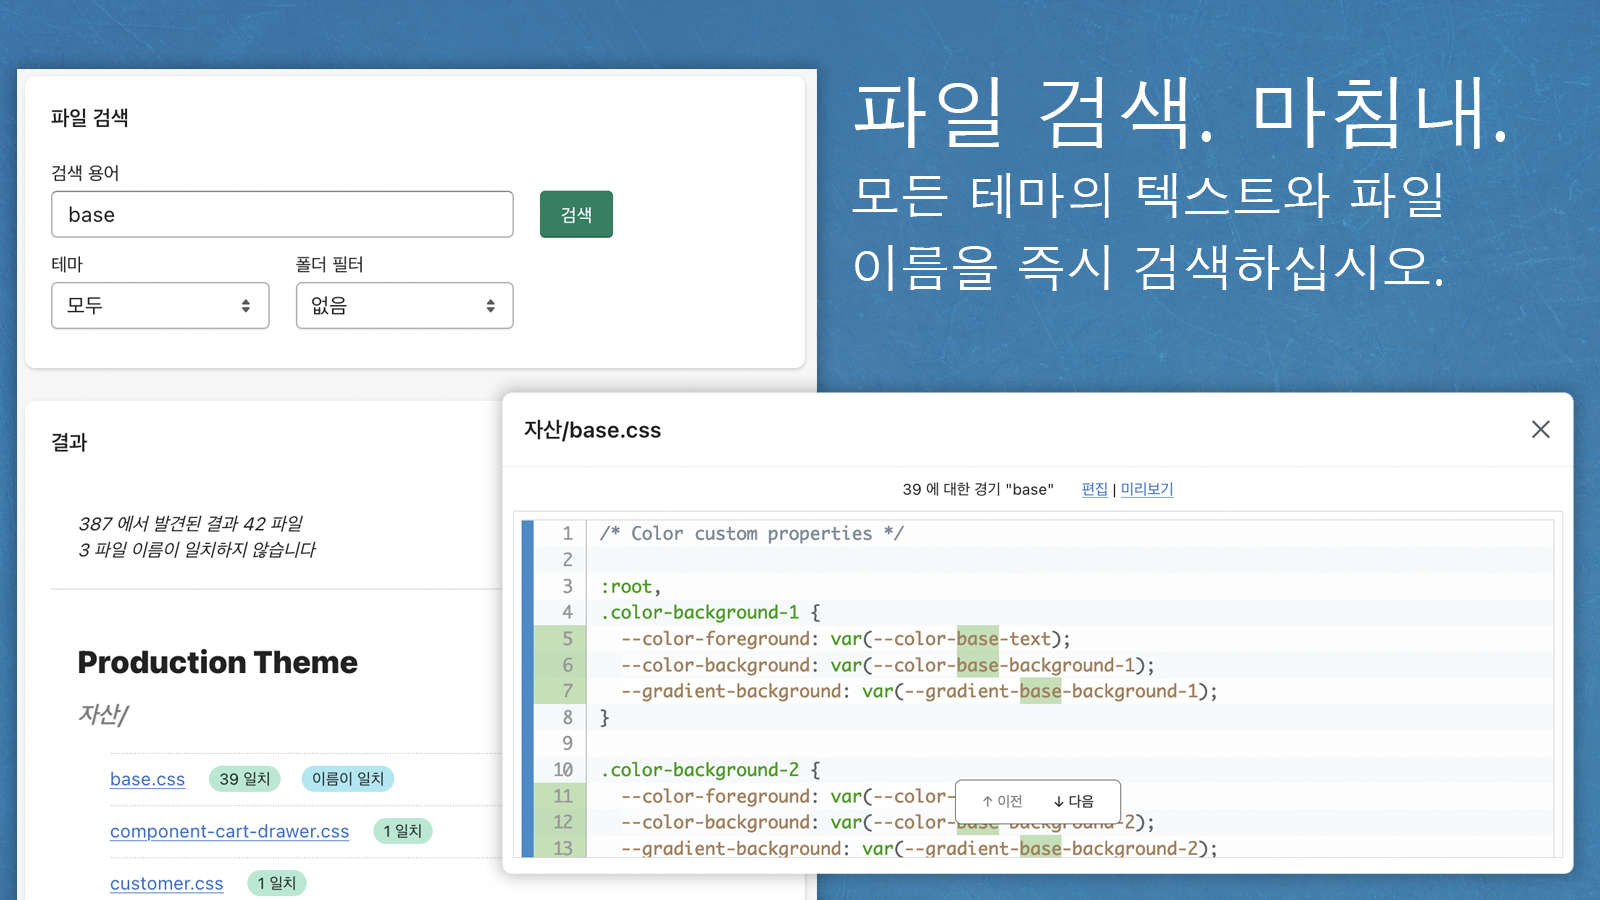The image size is (1600, 900).
Task: Click the ".color-background-1 {" code line
Action: [710, 612]
